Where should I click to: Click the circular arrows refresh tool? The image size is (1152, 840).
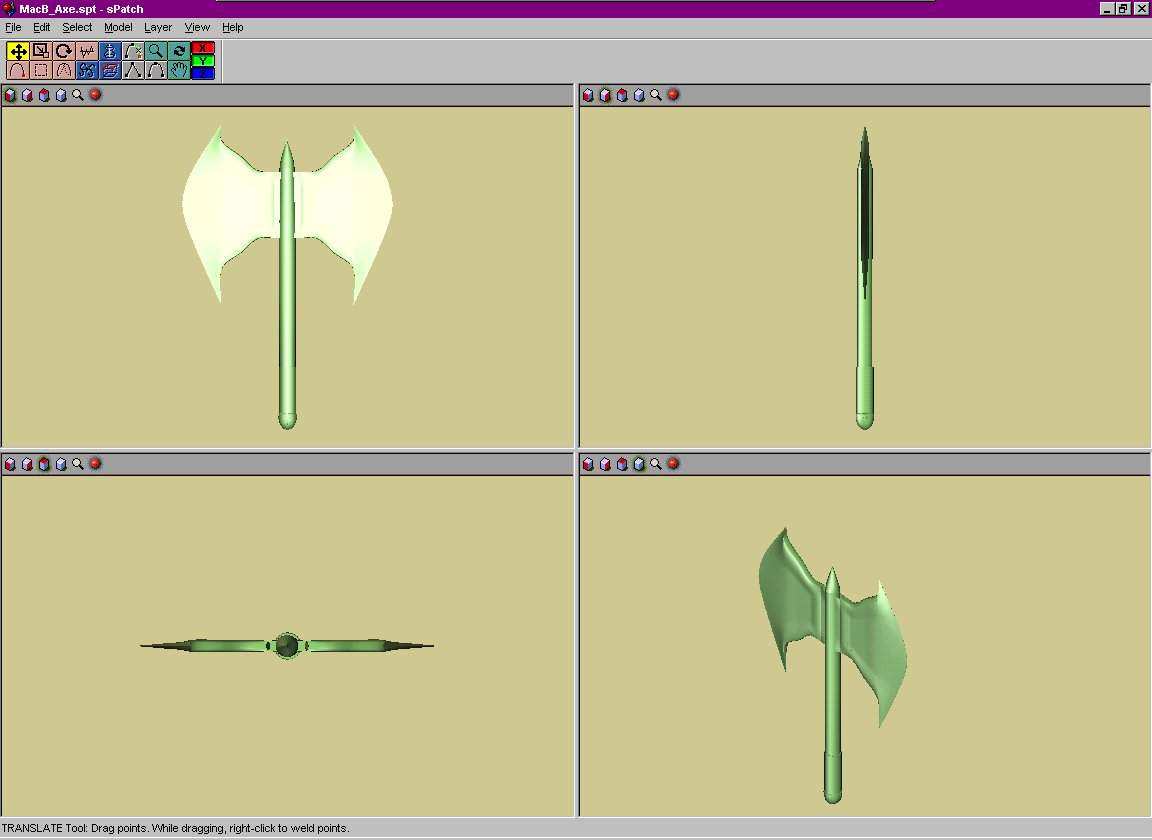coord(179,51)
